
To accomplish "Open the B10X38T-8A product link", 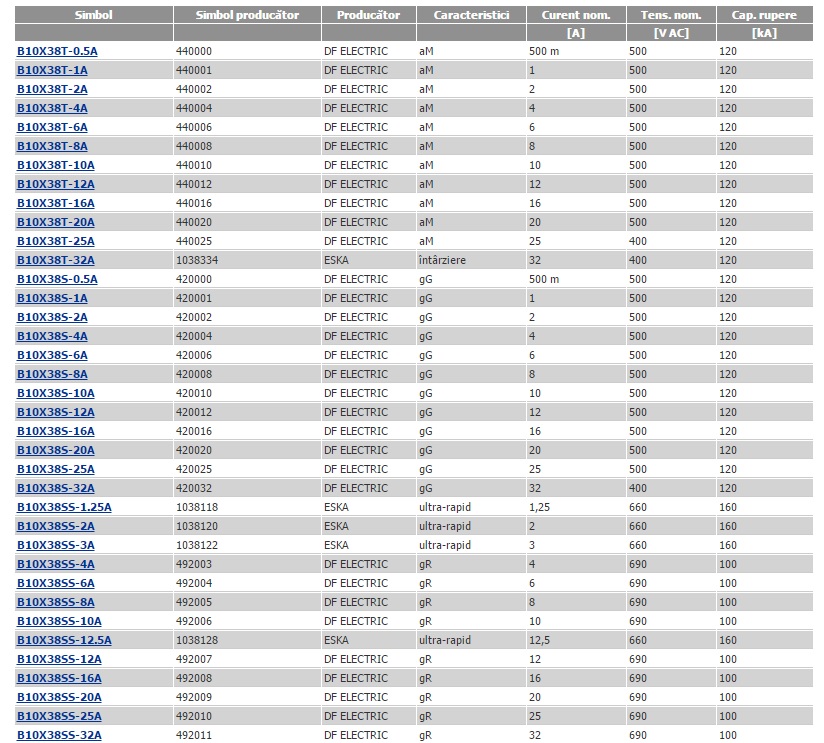I will click(x=52, y=146).
